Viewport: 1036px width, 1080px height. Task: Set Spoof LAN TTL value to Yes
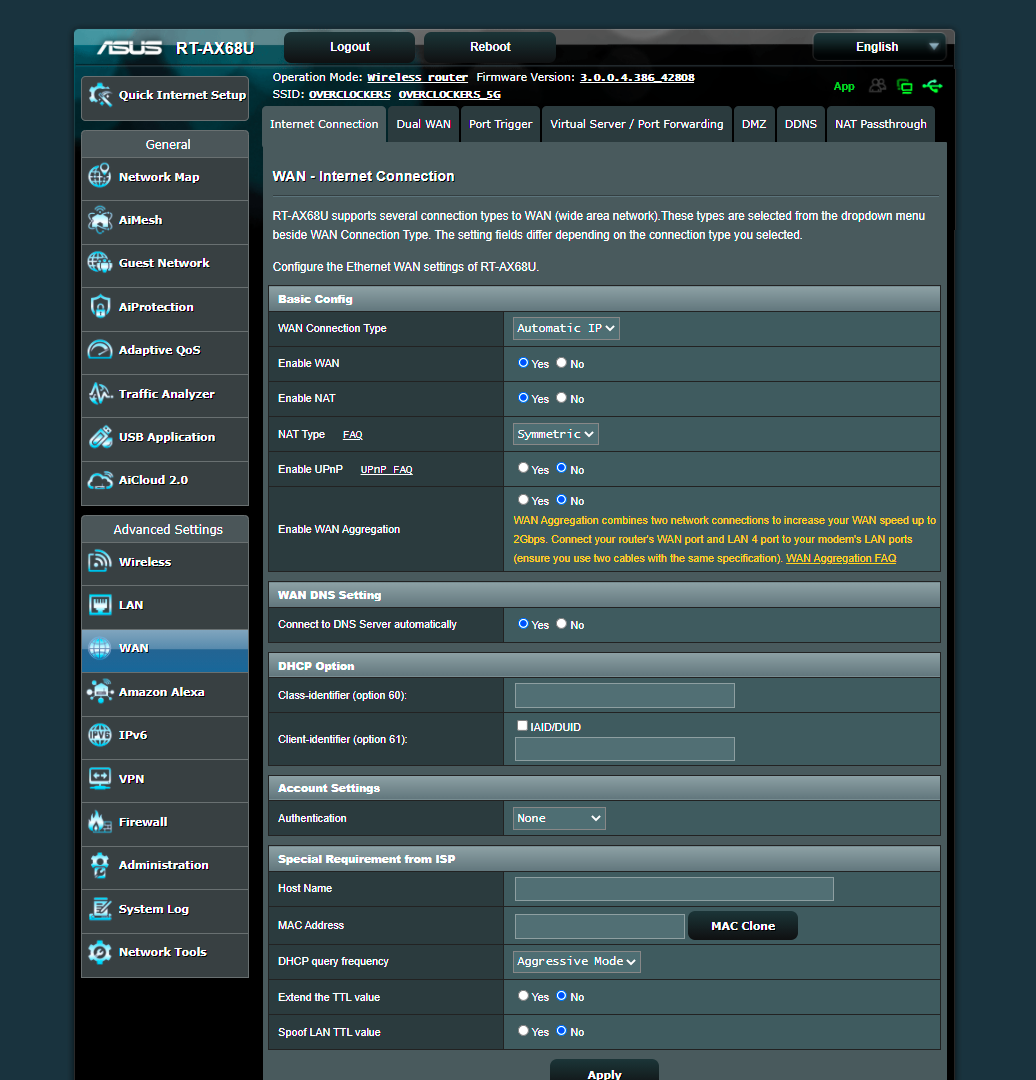(524, 1031)
